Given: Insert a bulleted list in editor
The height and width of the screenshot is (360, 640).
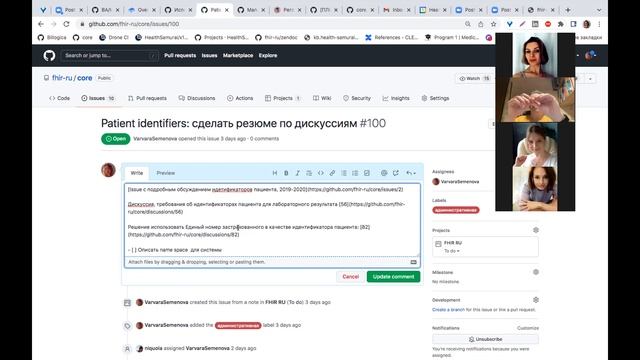Looking at the screenshot, I should coord(344,173).
